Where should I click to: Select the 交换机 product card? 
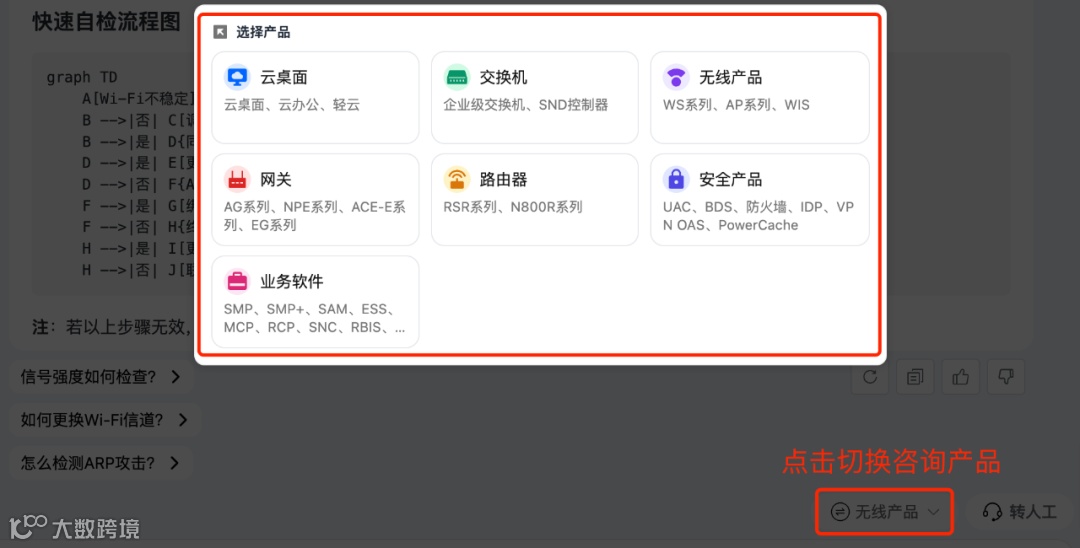click(x=534, y=97)
